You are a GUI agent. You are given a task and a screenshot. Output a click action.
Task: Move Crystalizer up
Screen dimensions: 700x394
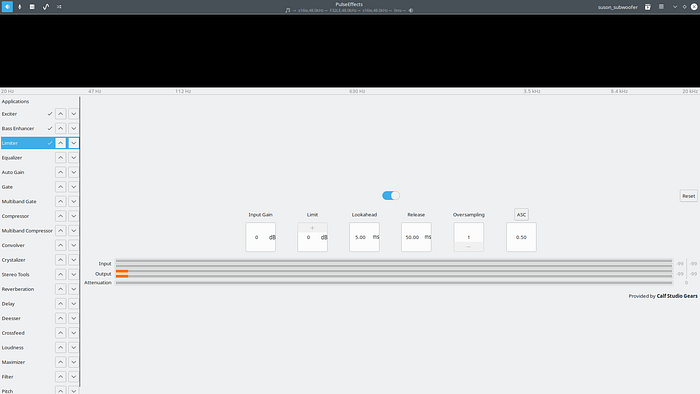[x=61, y=260]
